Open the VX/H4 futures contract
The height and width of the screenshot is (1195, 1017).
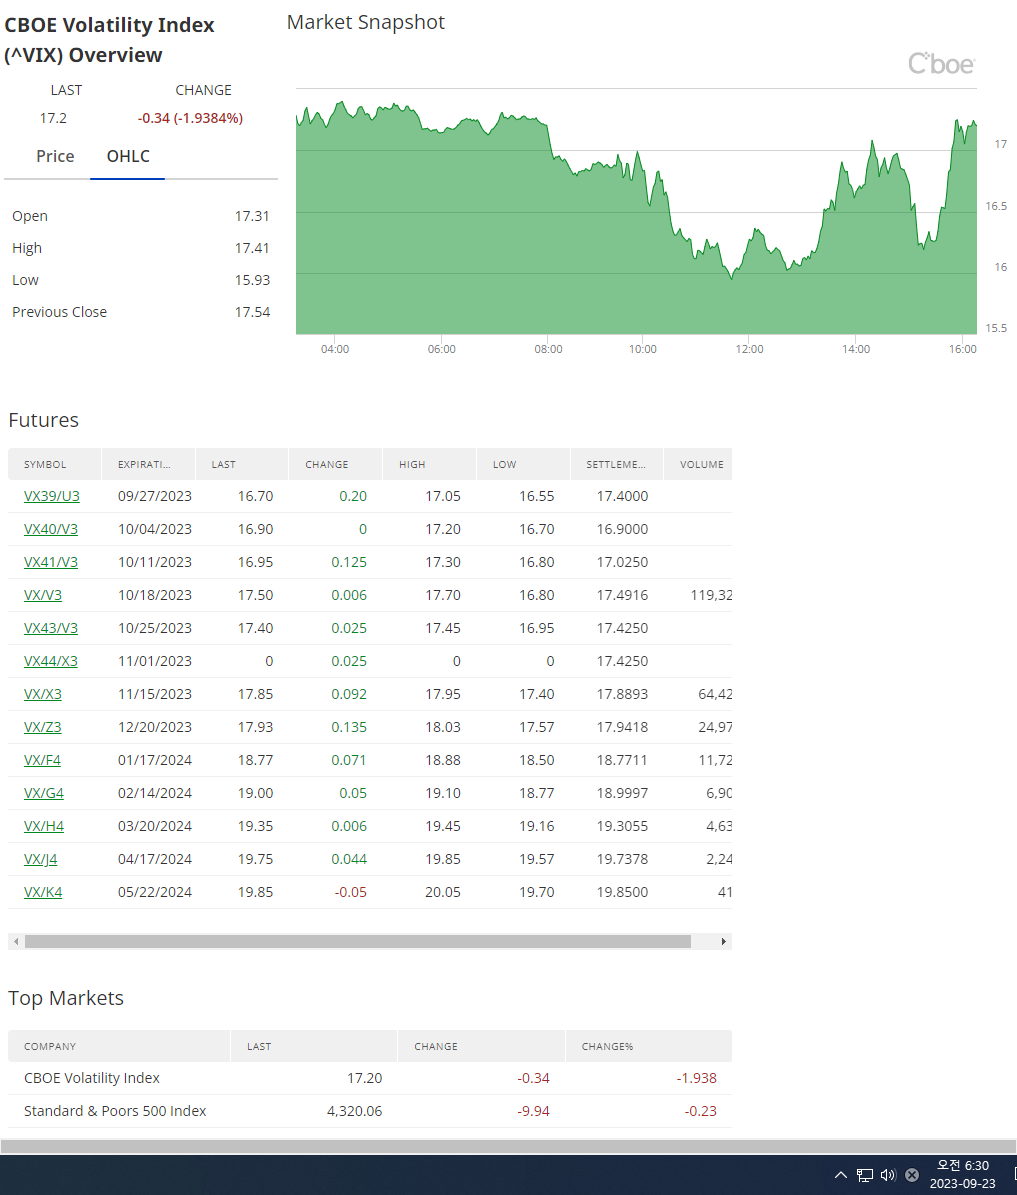click(43, 826)
